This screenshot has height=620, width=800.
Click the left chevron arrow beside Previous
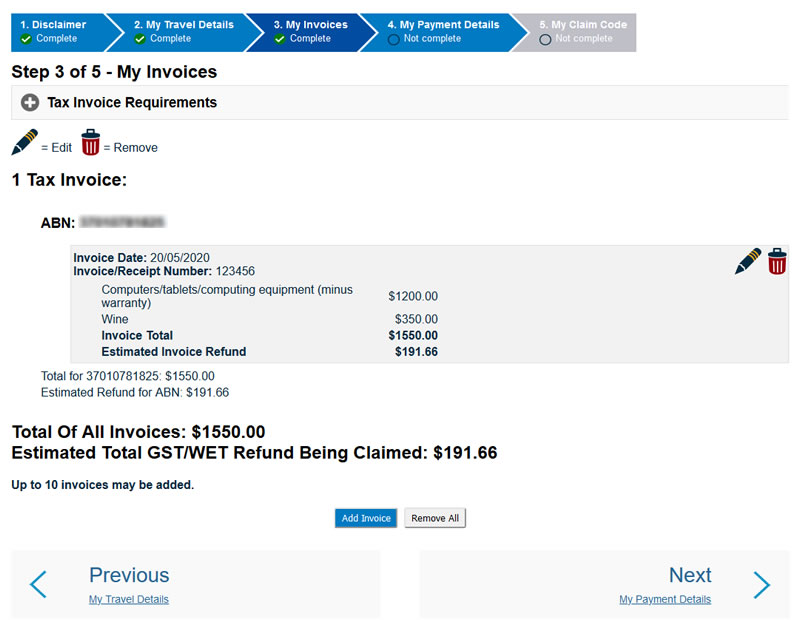(38, 584)
